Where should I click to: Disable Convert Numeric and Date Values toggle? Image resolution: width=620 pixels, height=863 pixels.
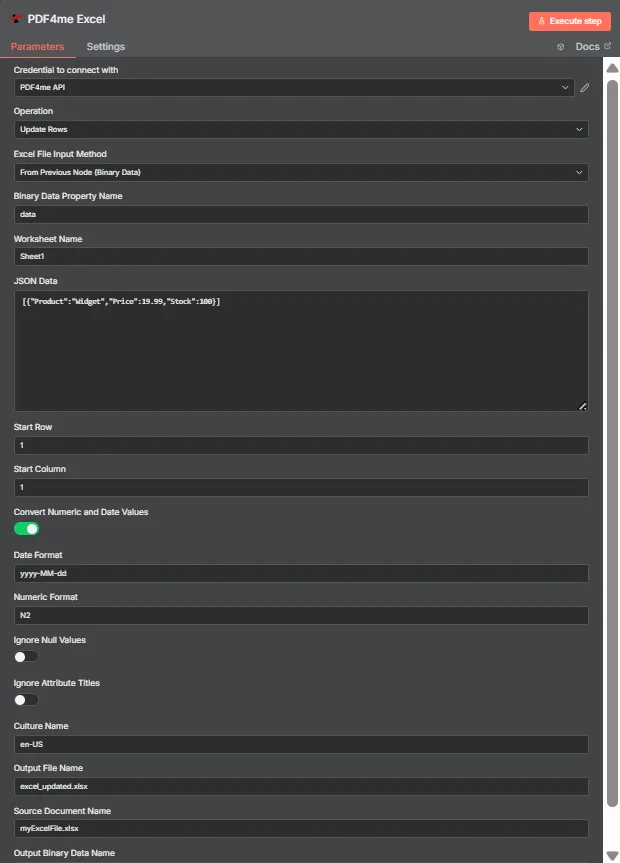26,529
